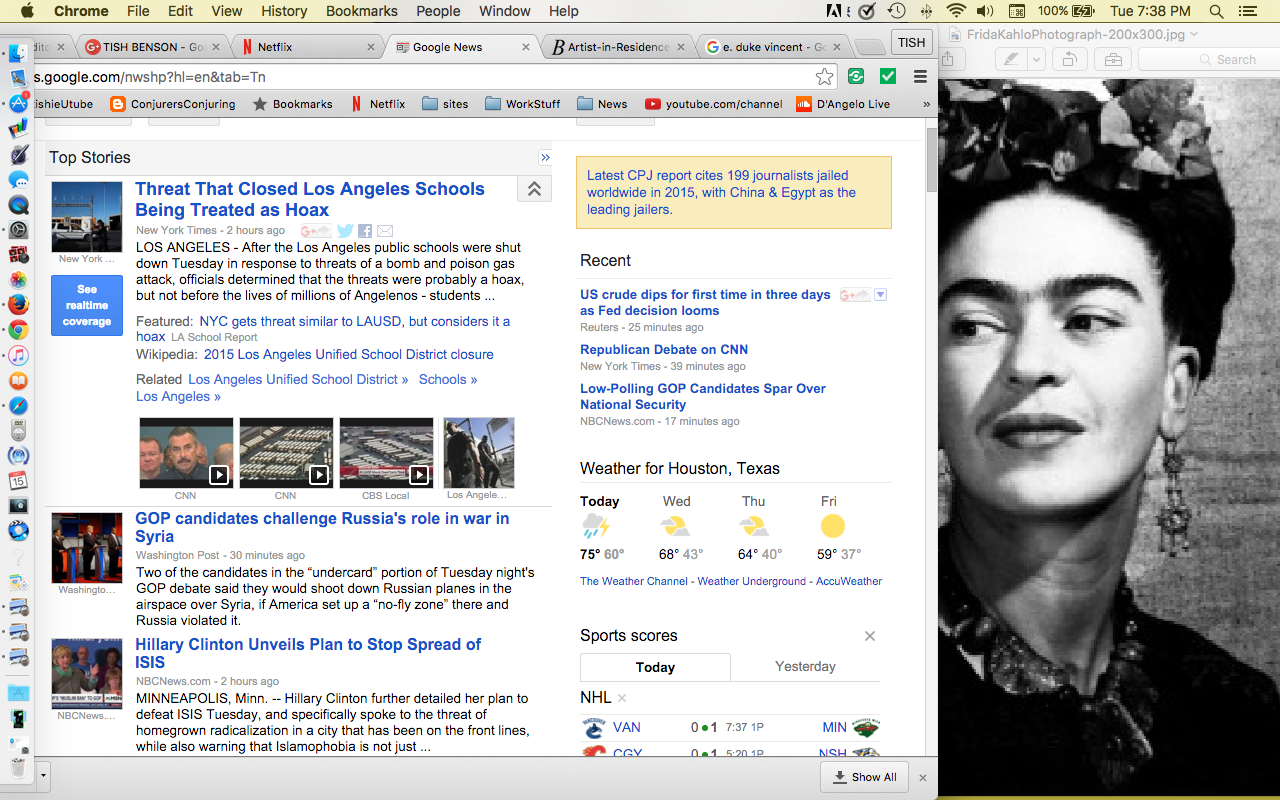Launch App Store from the Dock
Image resolution: width=1280 pixels, height=800 pixels.
(18, 103)
